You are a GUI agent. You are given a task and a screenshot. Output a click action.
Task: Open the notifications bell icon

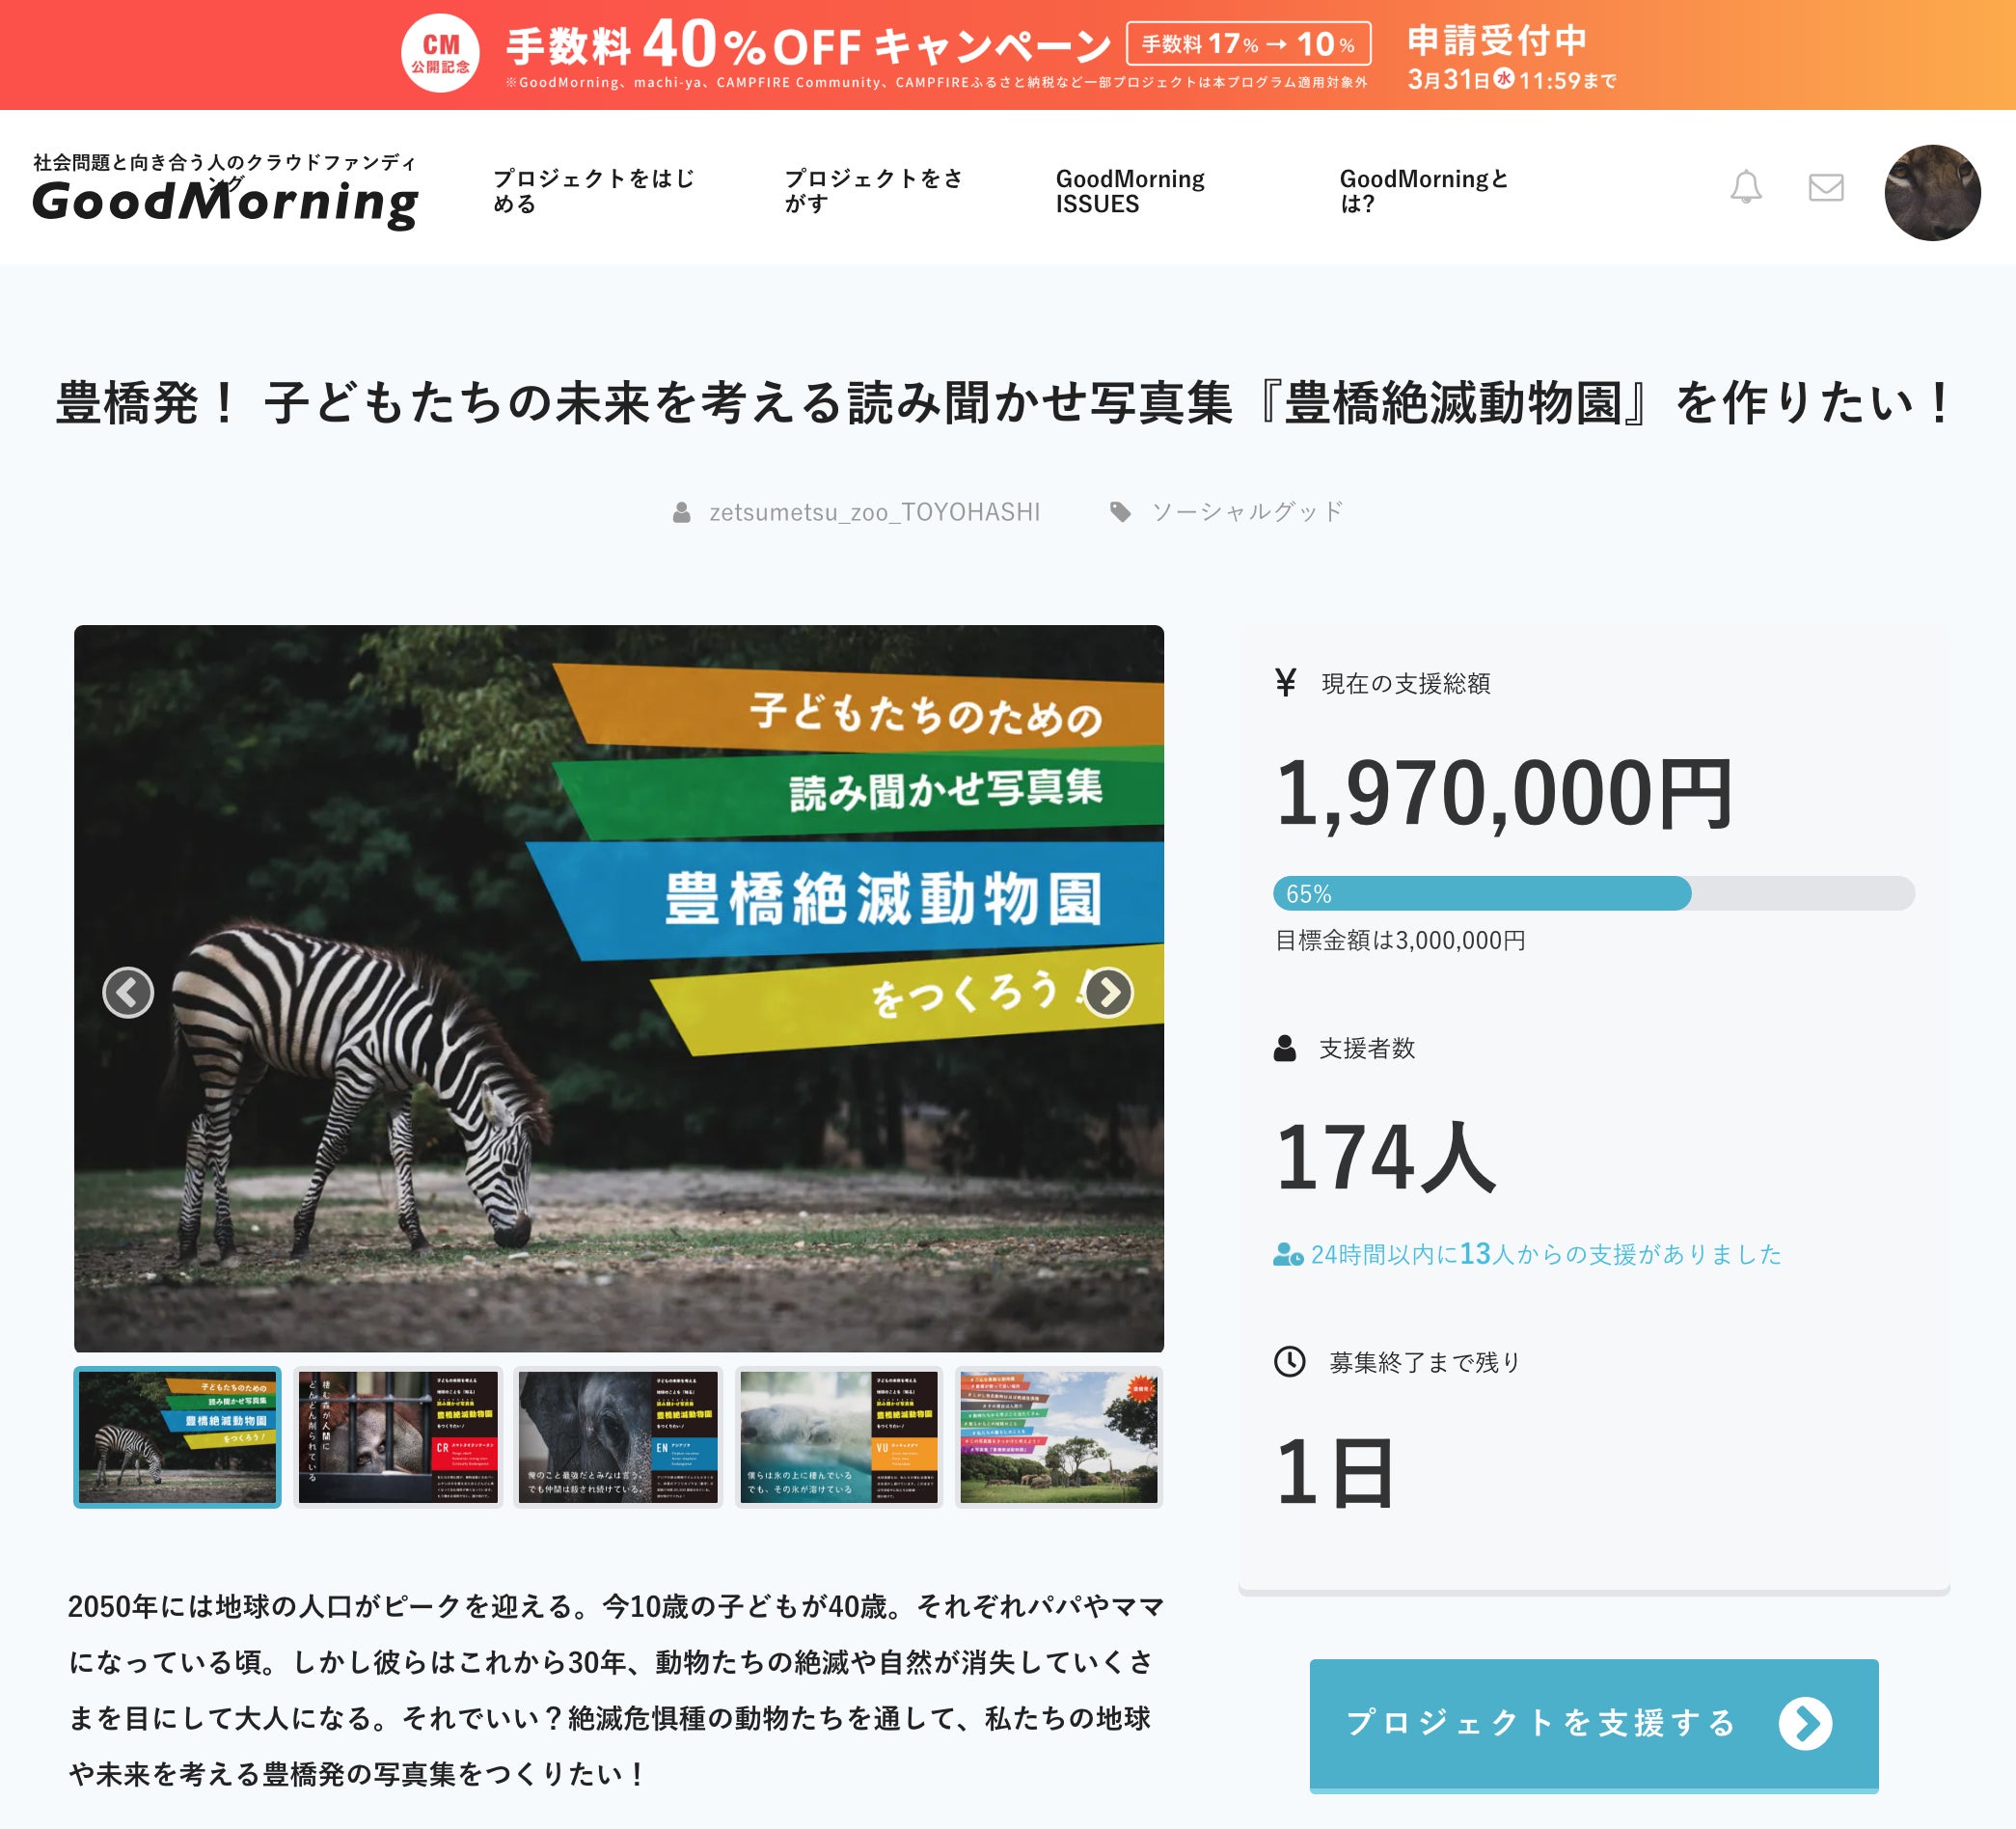coord(1745,187)
